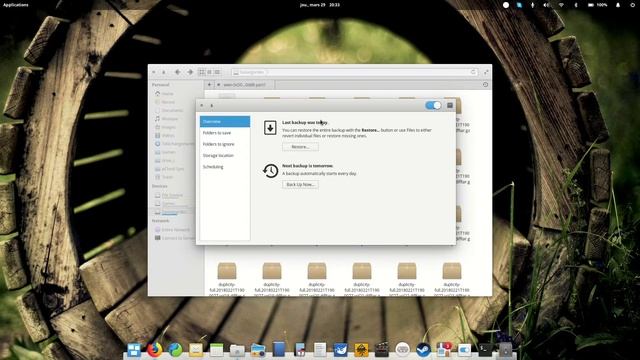640x360 pixels.
Task: Open the date and time indicator
Action: (x=320, y=5)
